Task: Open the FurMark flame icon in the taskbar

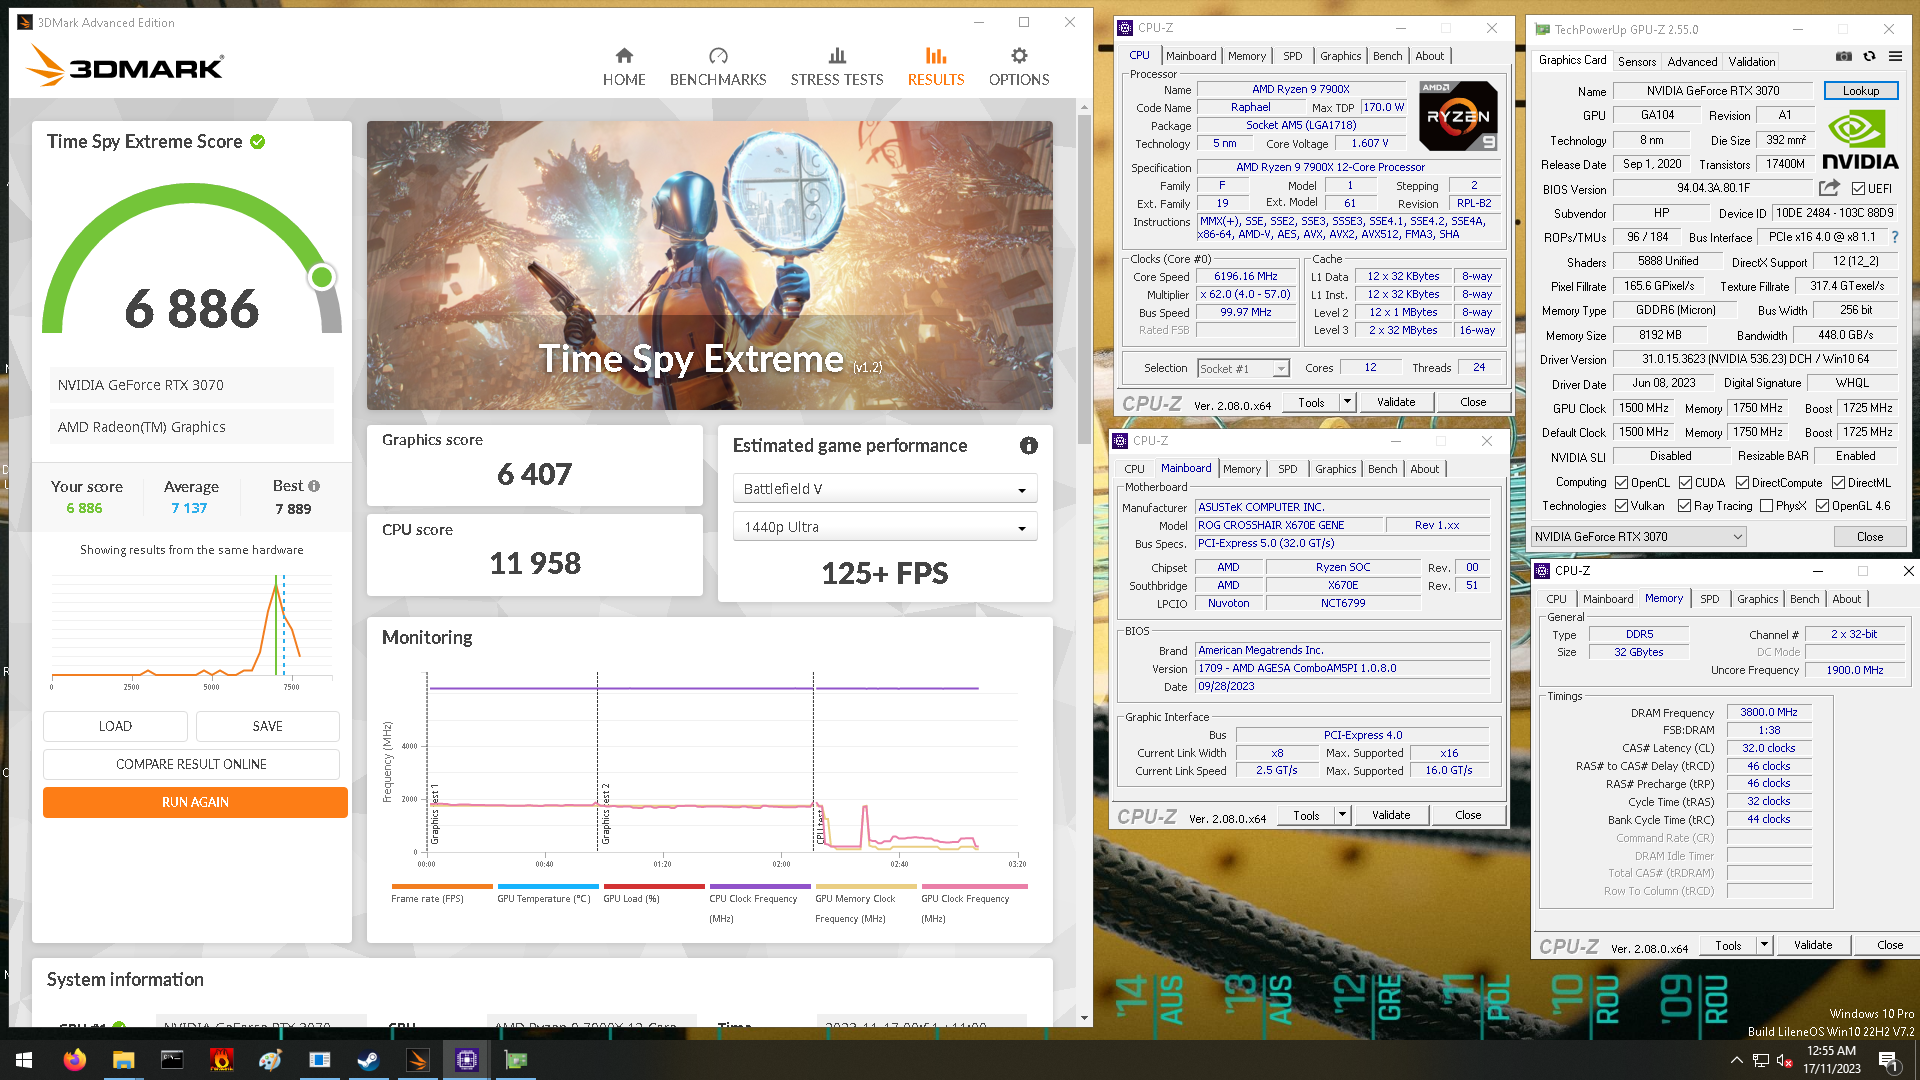Action: tap(221, 1060)
